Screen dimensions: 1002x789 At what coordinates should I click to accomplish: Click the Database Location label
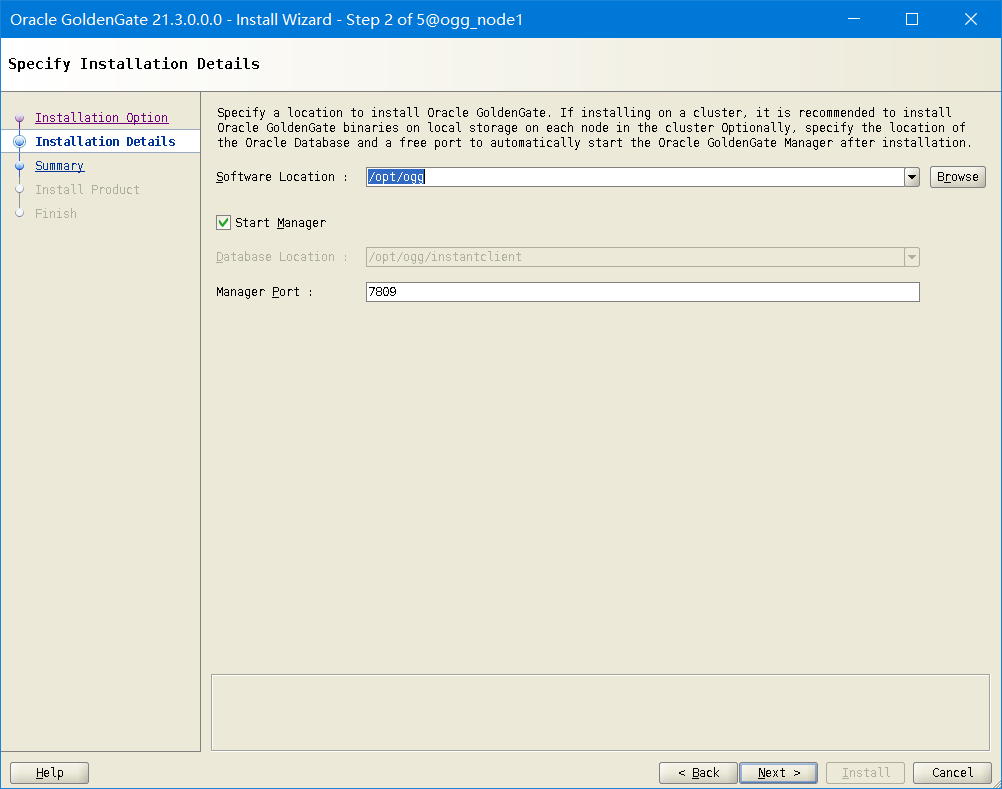click(x=281, y=257)
